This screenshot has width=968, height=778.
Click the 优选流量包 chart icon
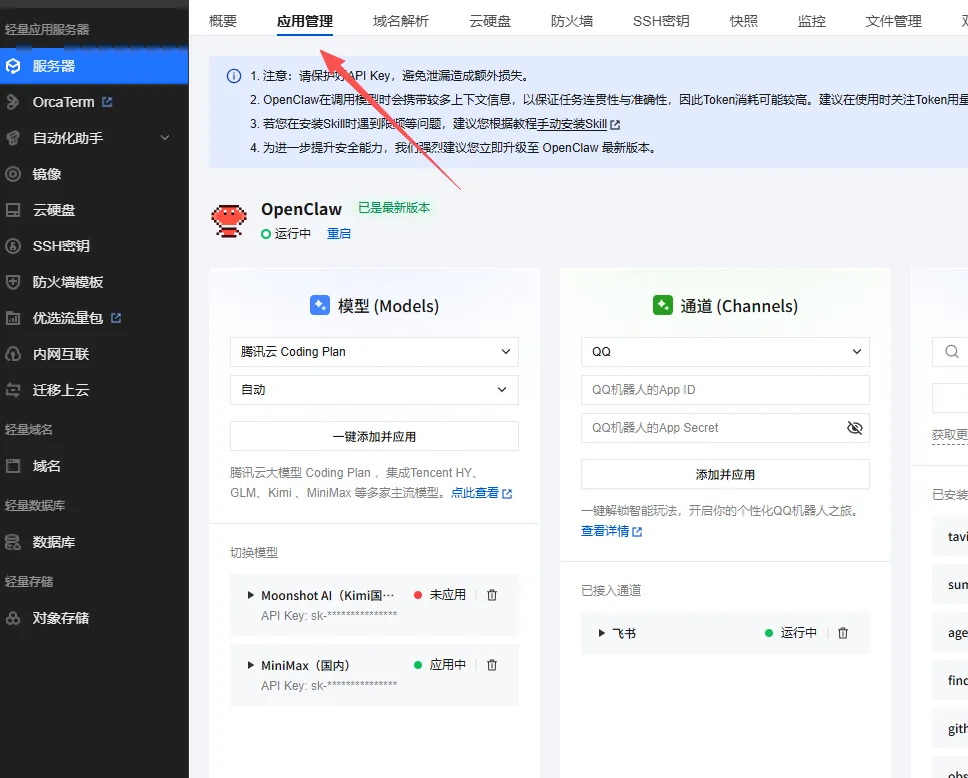(13, 318)
